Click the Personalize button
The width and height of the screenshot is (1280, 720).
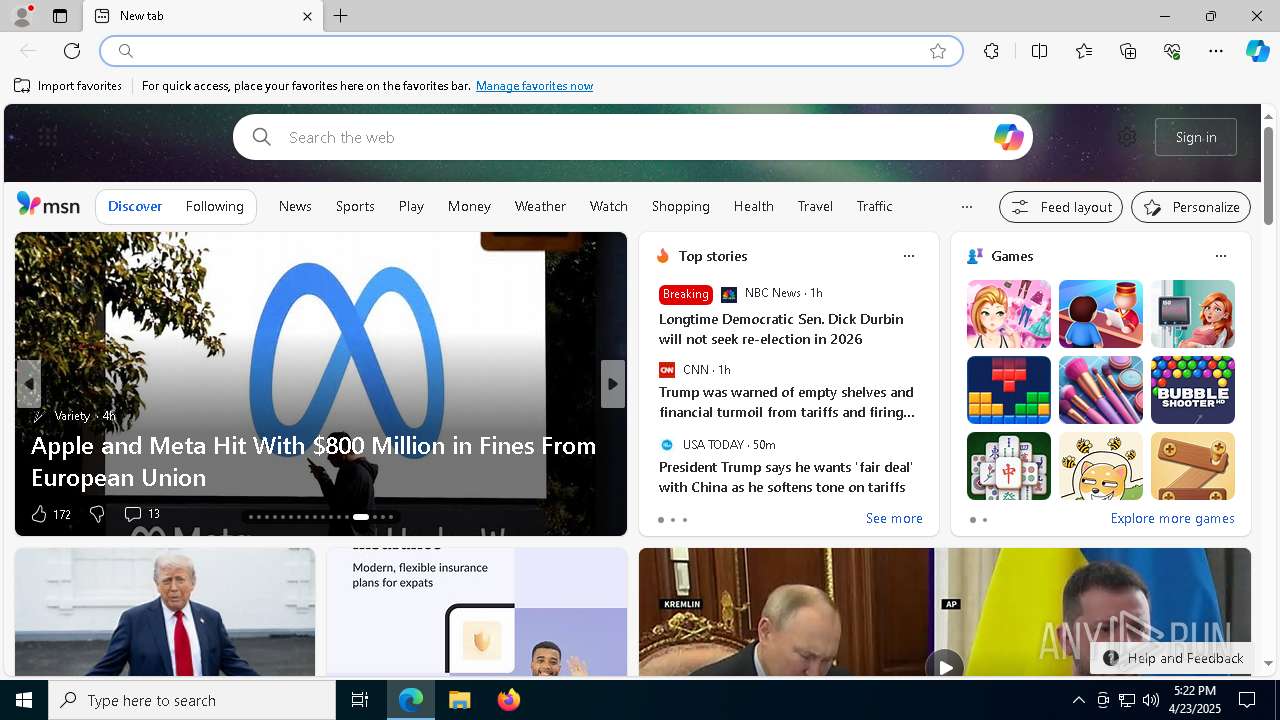[1191, 207]
